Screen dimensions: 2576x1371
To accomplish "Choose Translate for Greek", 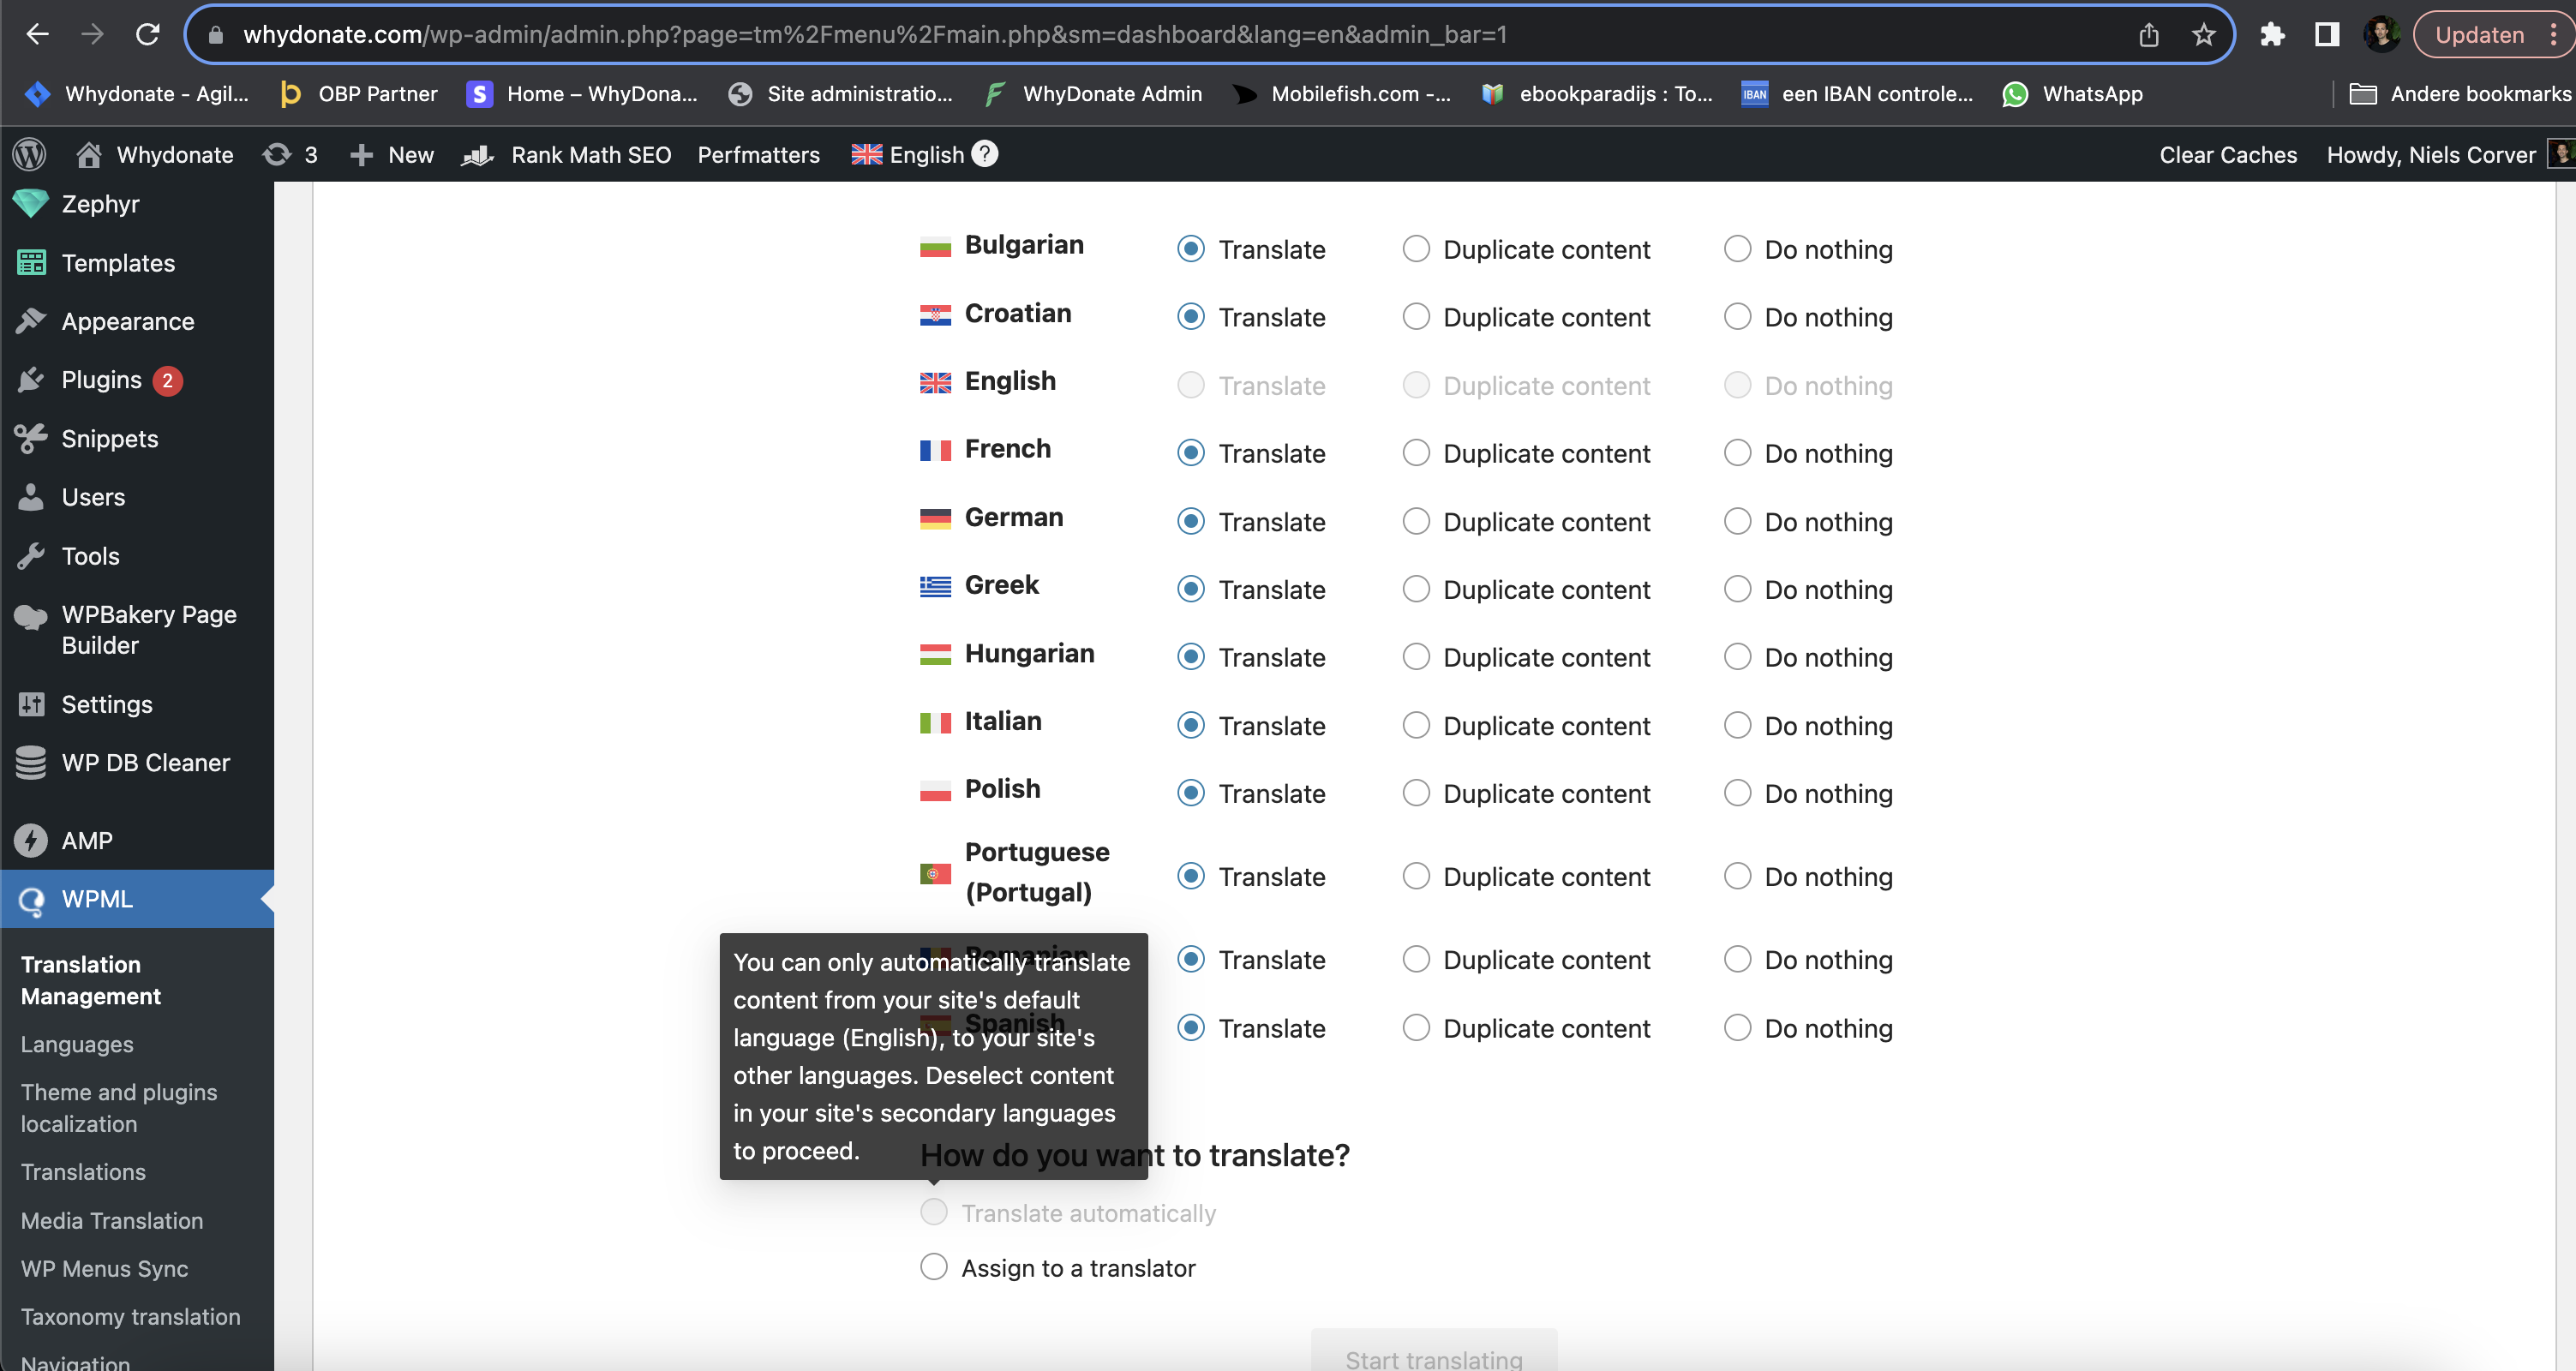I will click(x=1191, y=589).
